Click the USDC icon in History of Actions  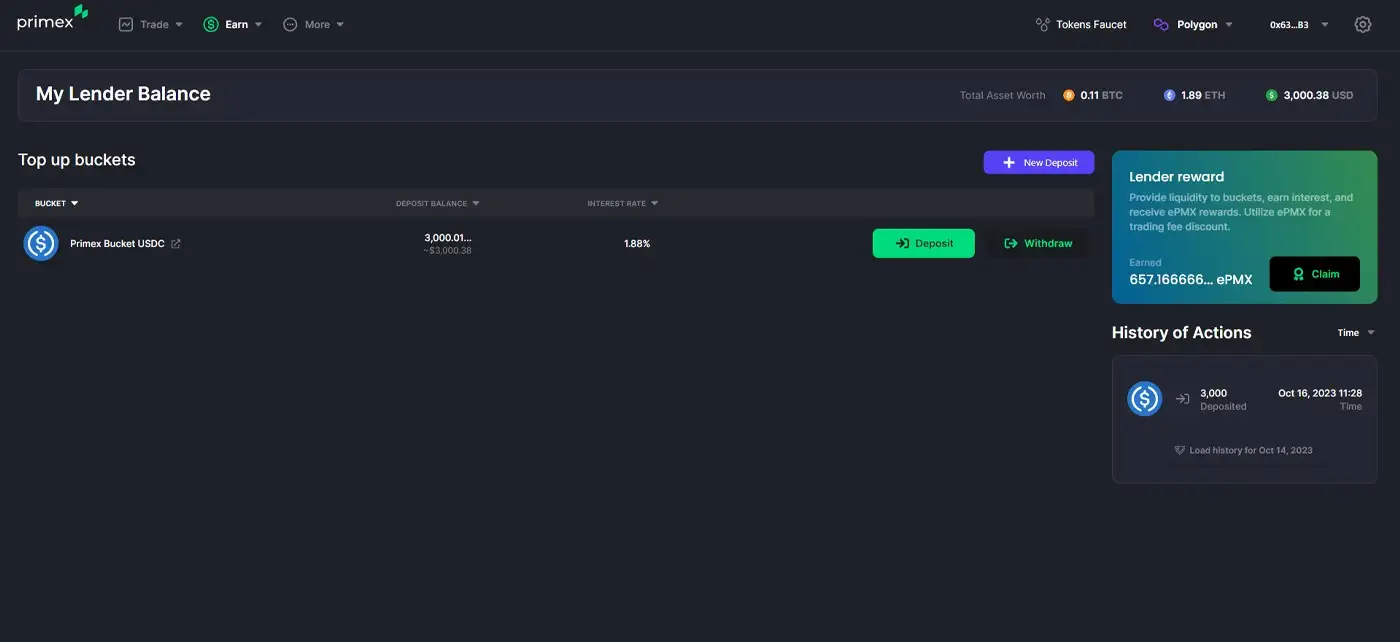point(1144,399)
